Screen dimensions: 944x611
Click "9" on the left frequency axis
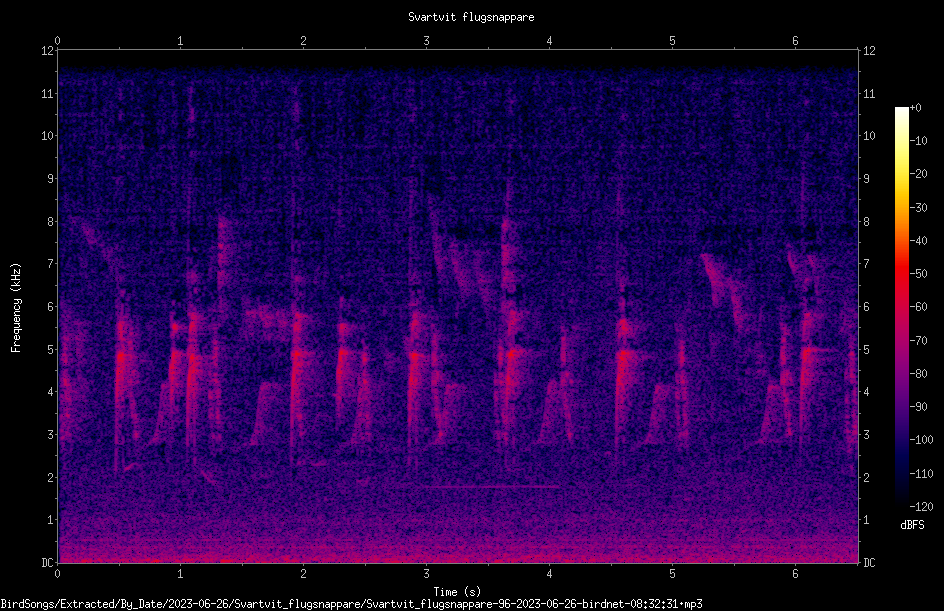tap(50, 179)
